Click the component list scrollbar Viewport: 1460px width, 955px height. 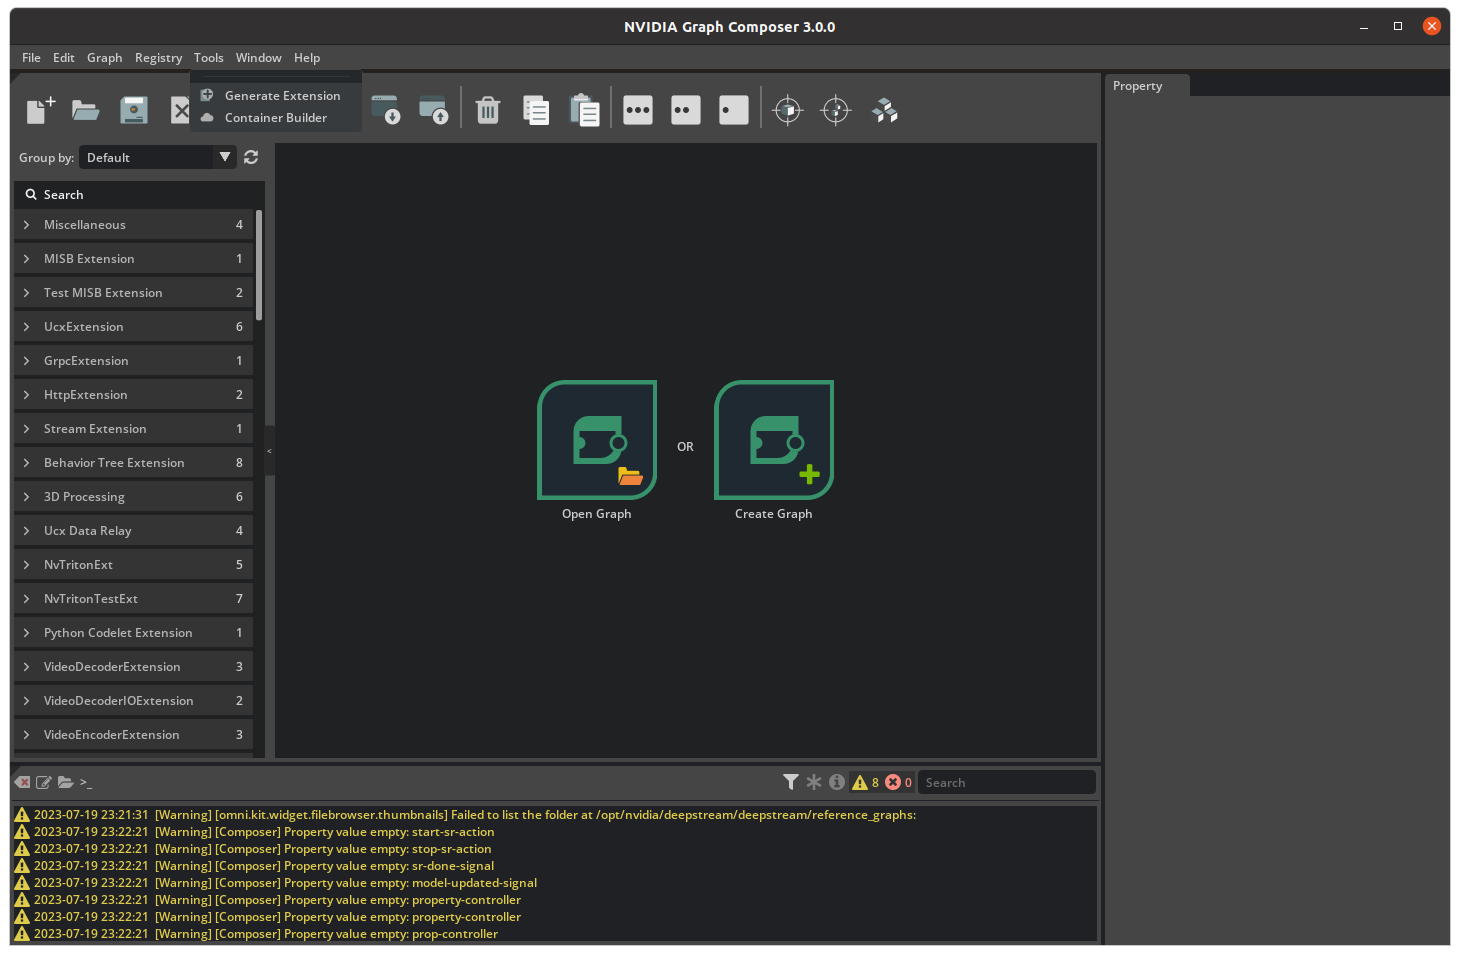259,265
